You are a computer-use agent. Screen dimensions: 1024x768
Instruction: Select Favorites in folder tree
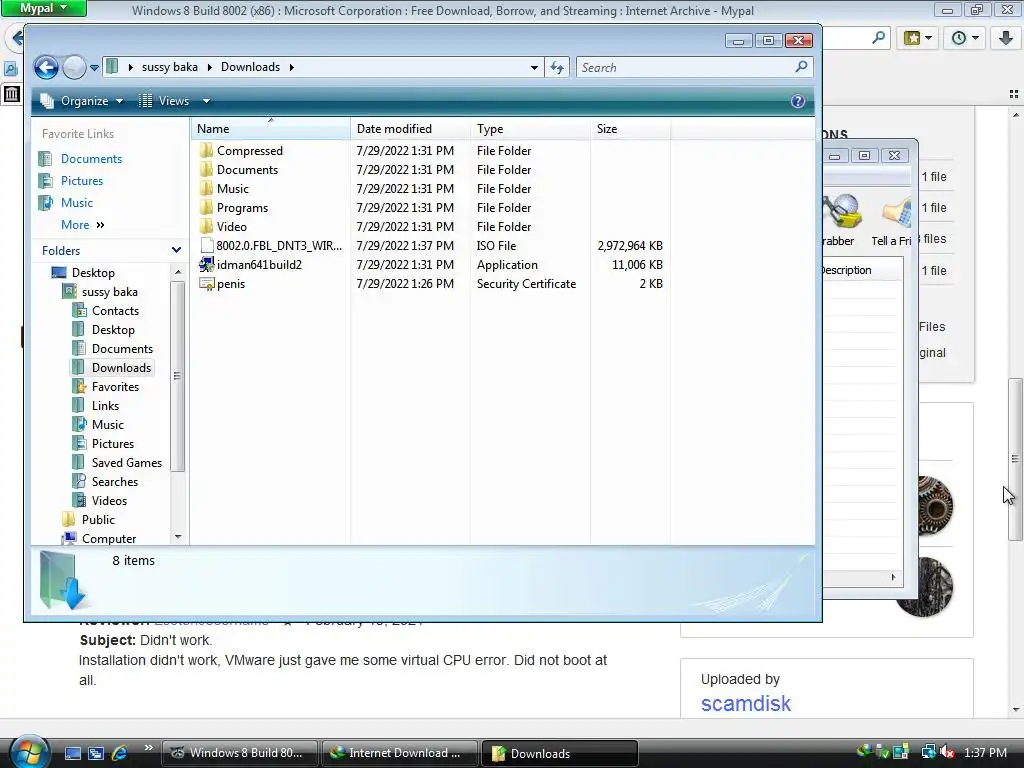(115, 387)
